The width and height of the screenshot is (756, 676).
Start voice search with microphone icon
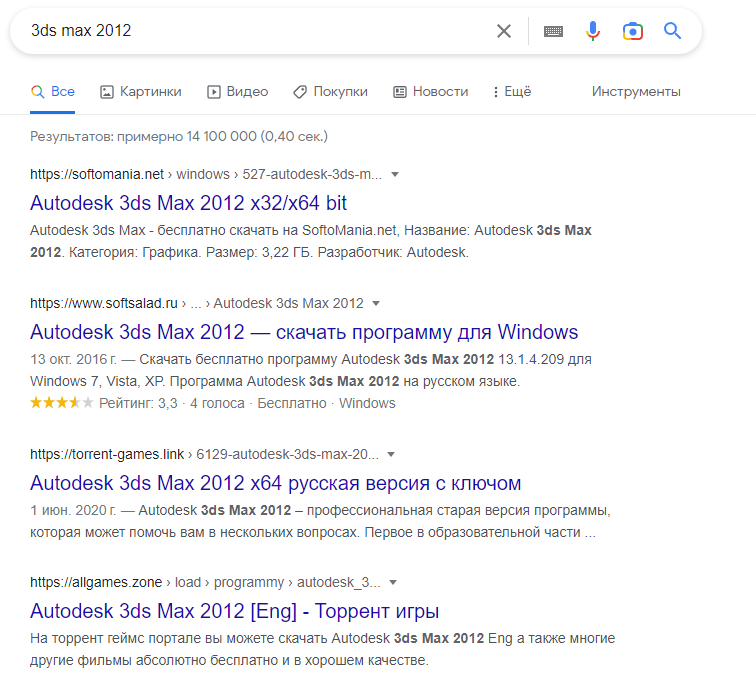593,31
